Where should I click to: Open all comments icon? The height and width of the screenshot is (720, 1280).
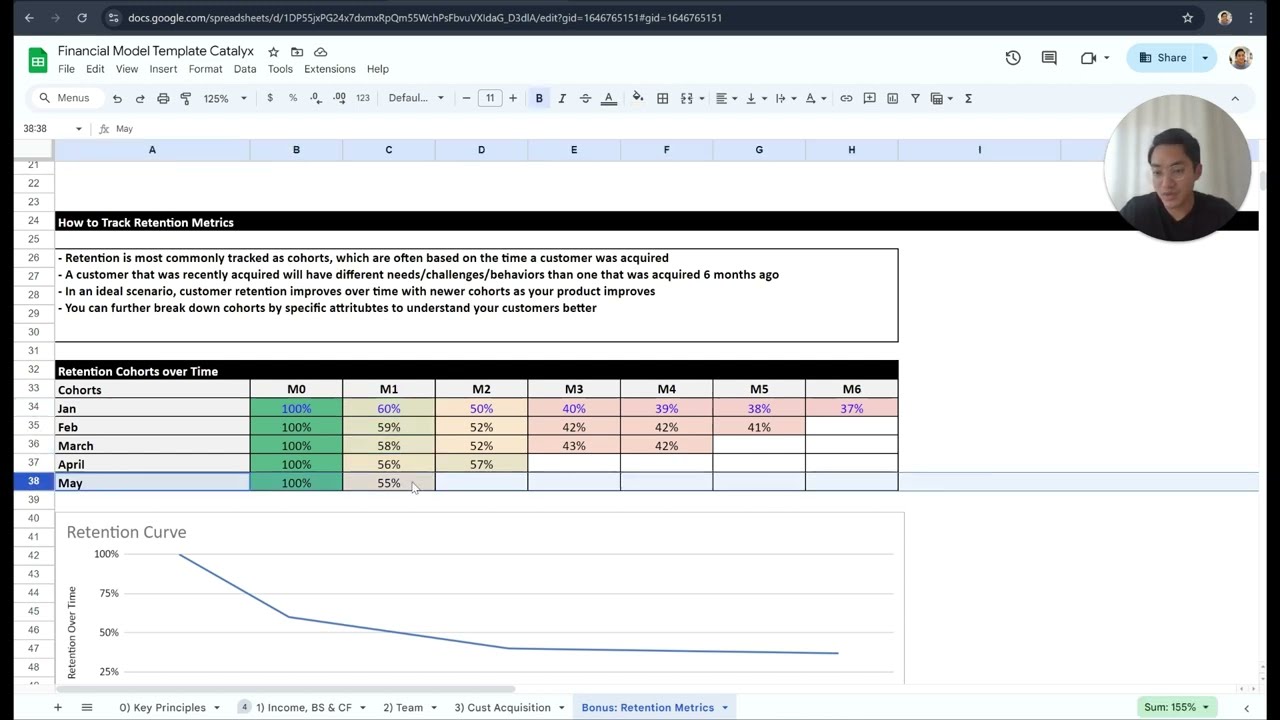(1049, 58)
